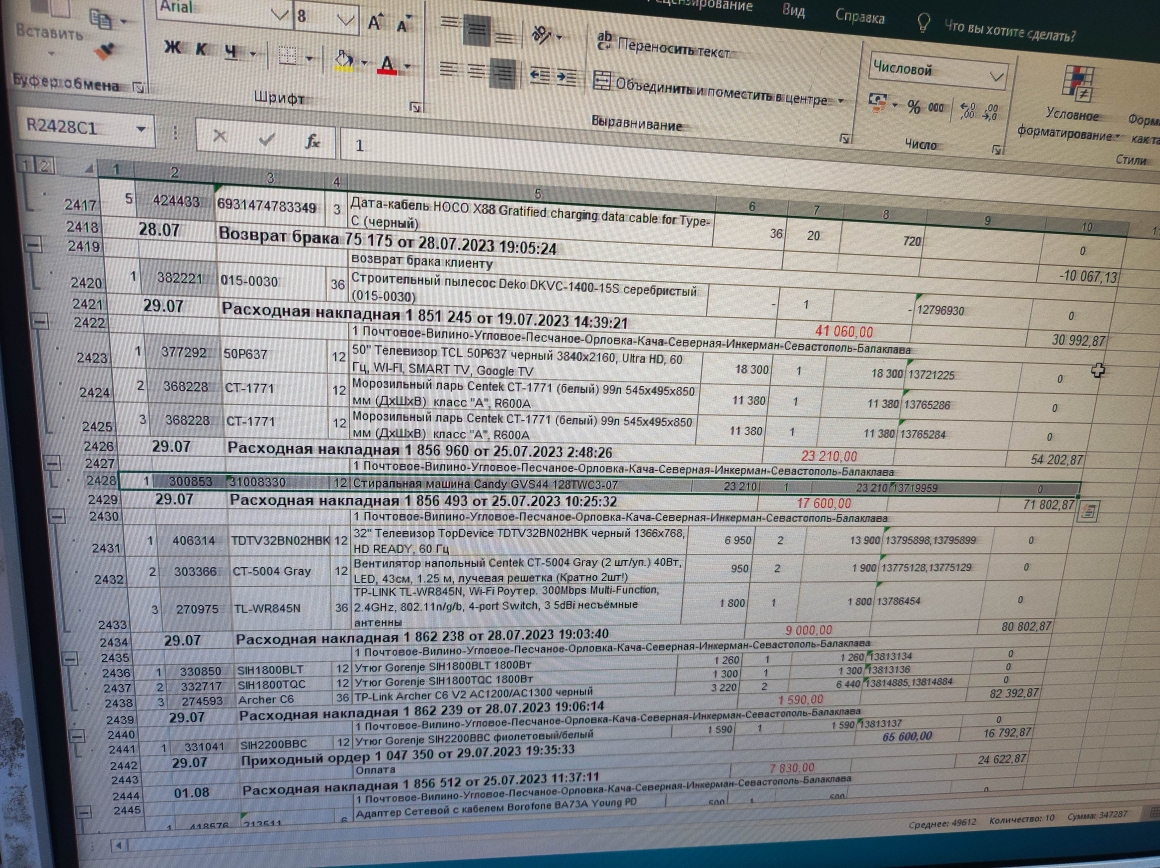Activate the Format Painter brush
This screenshot has height=868, width=1160.
(106, 51)
